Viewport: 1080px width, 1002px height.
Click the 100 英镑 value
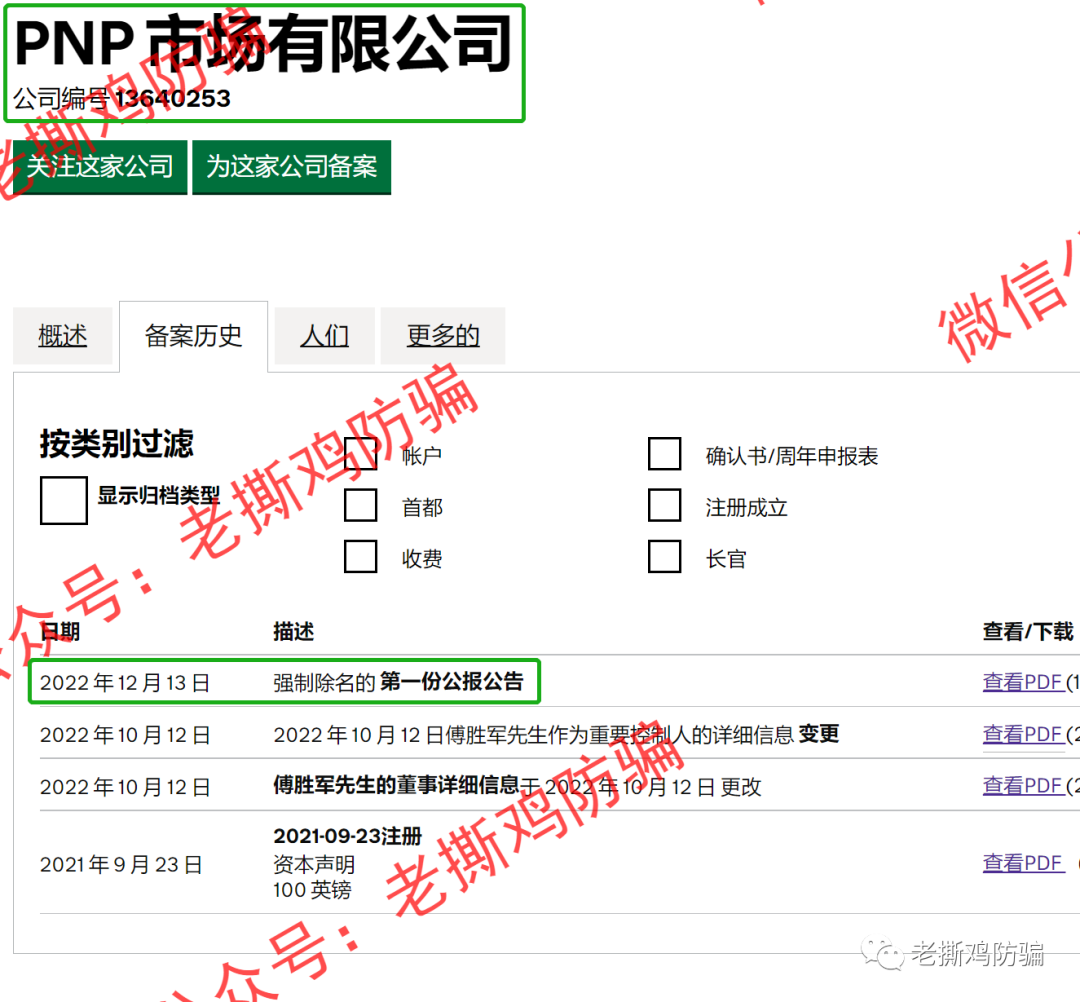[312, 890]
